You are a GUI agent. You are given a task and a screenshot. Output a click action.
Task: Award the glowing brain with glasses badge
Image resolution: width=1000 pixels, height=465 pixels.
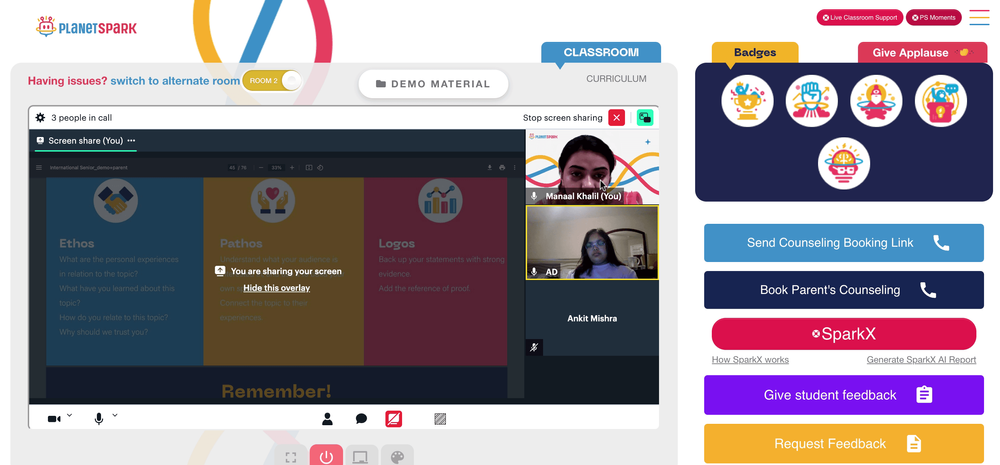pyautogui.click(x=844, y=163)
